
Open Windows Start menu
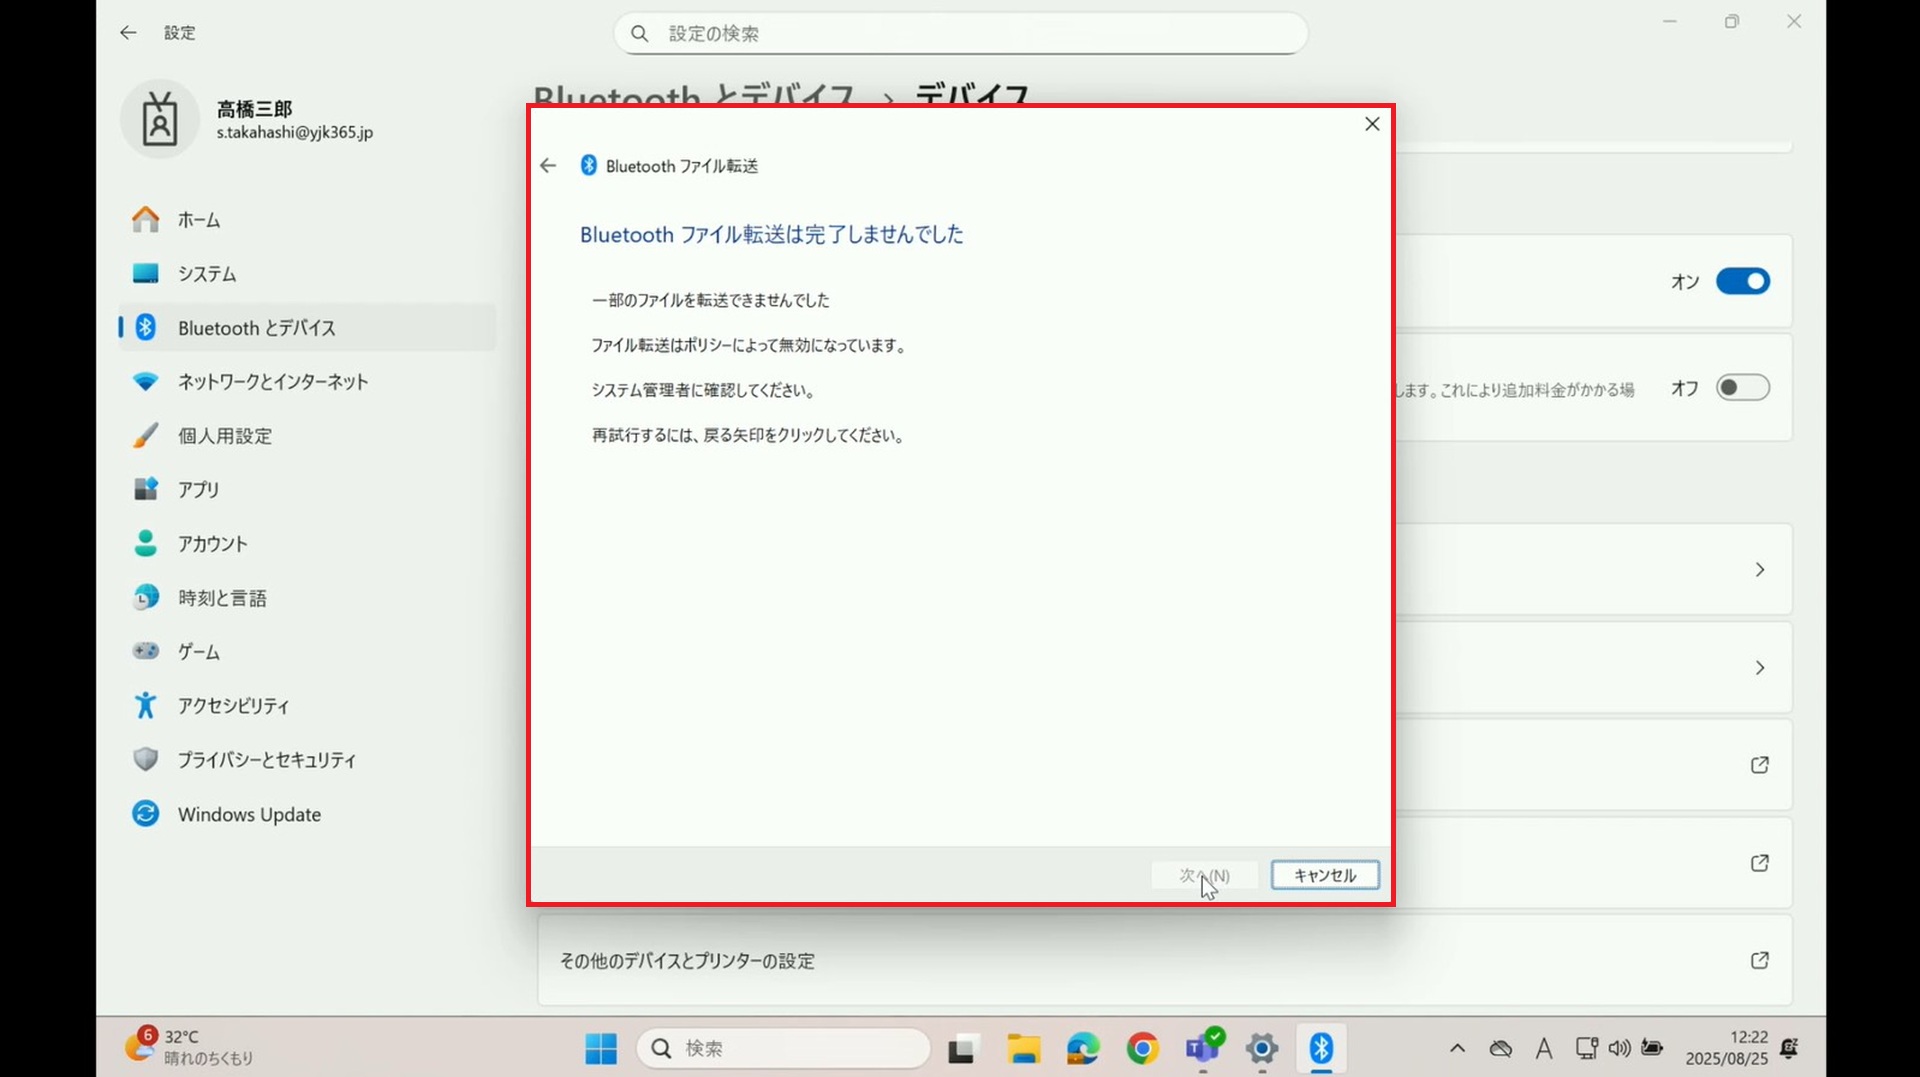coord(601,1048)
